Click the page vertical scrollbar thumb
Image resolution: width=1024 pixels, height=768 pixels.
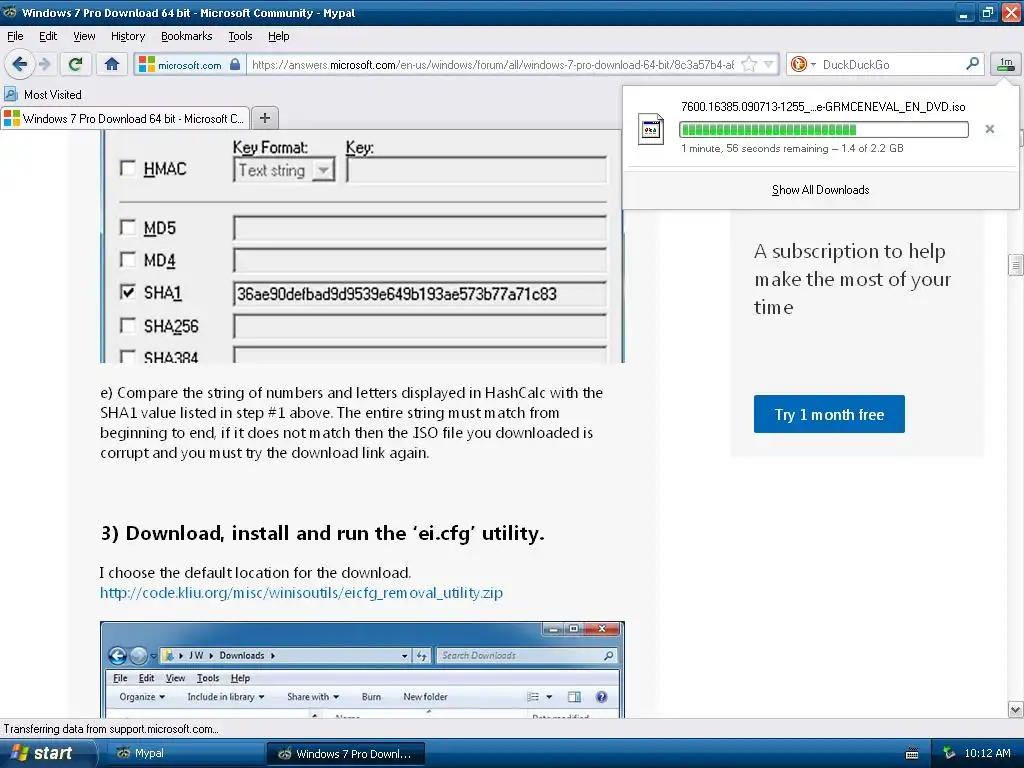coord(1015,264)
